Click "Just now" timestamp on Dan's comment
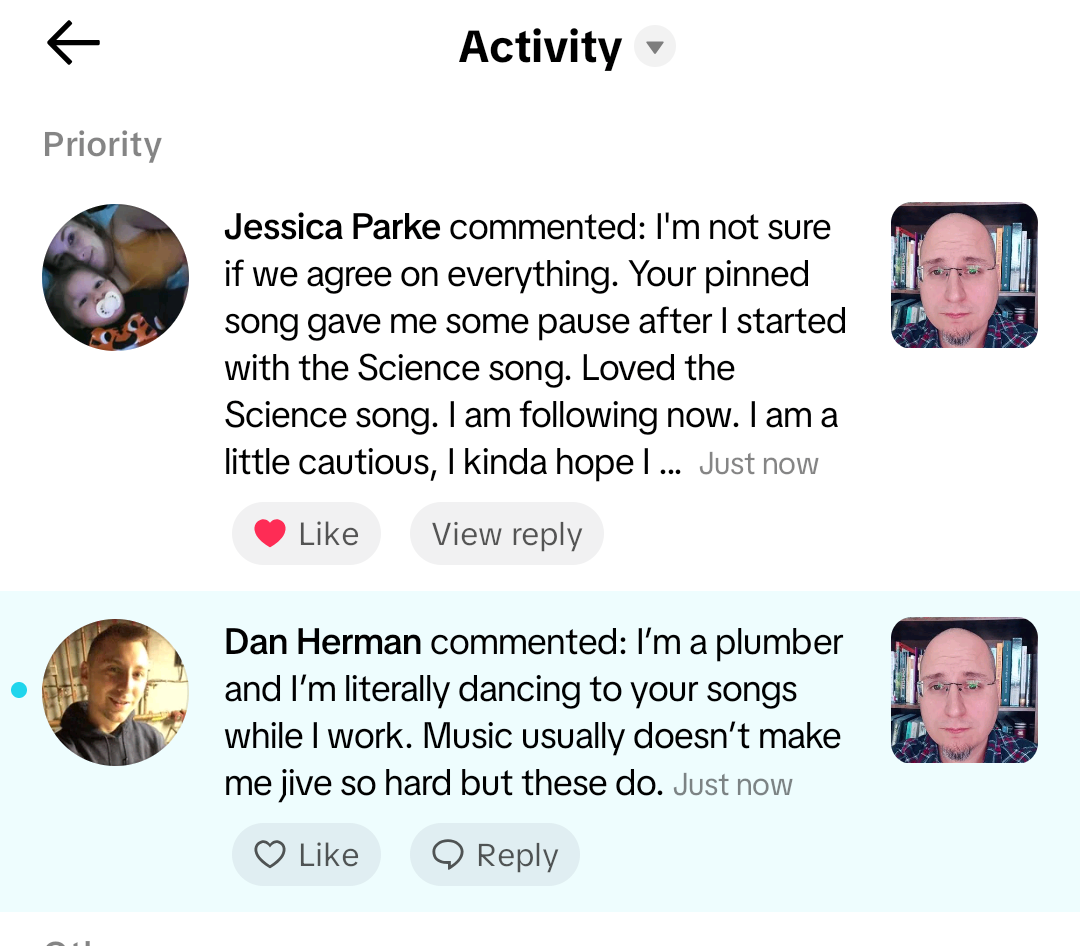The width and height of the screenshot is (1080, 946). (732, 785)
